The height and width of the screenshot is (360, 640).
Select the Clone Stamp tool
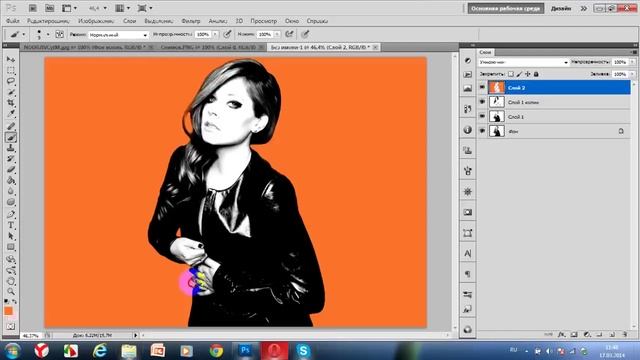coord(11,148)
